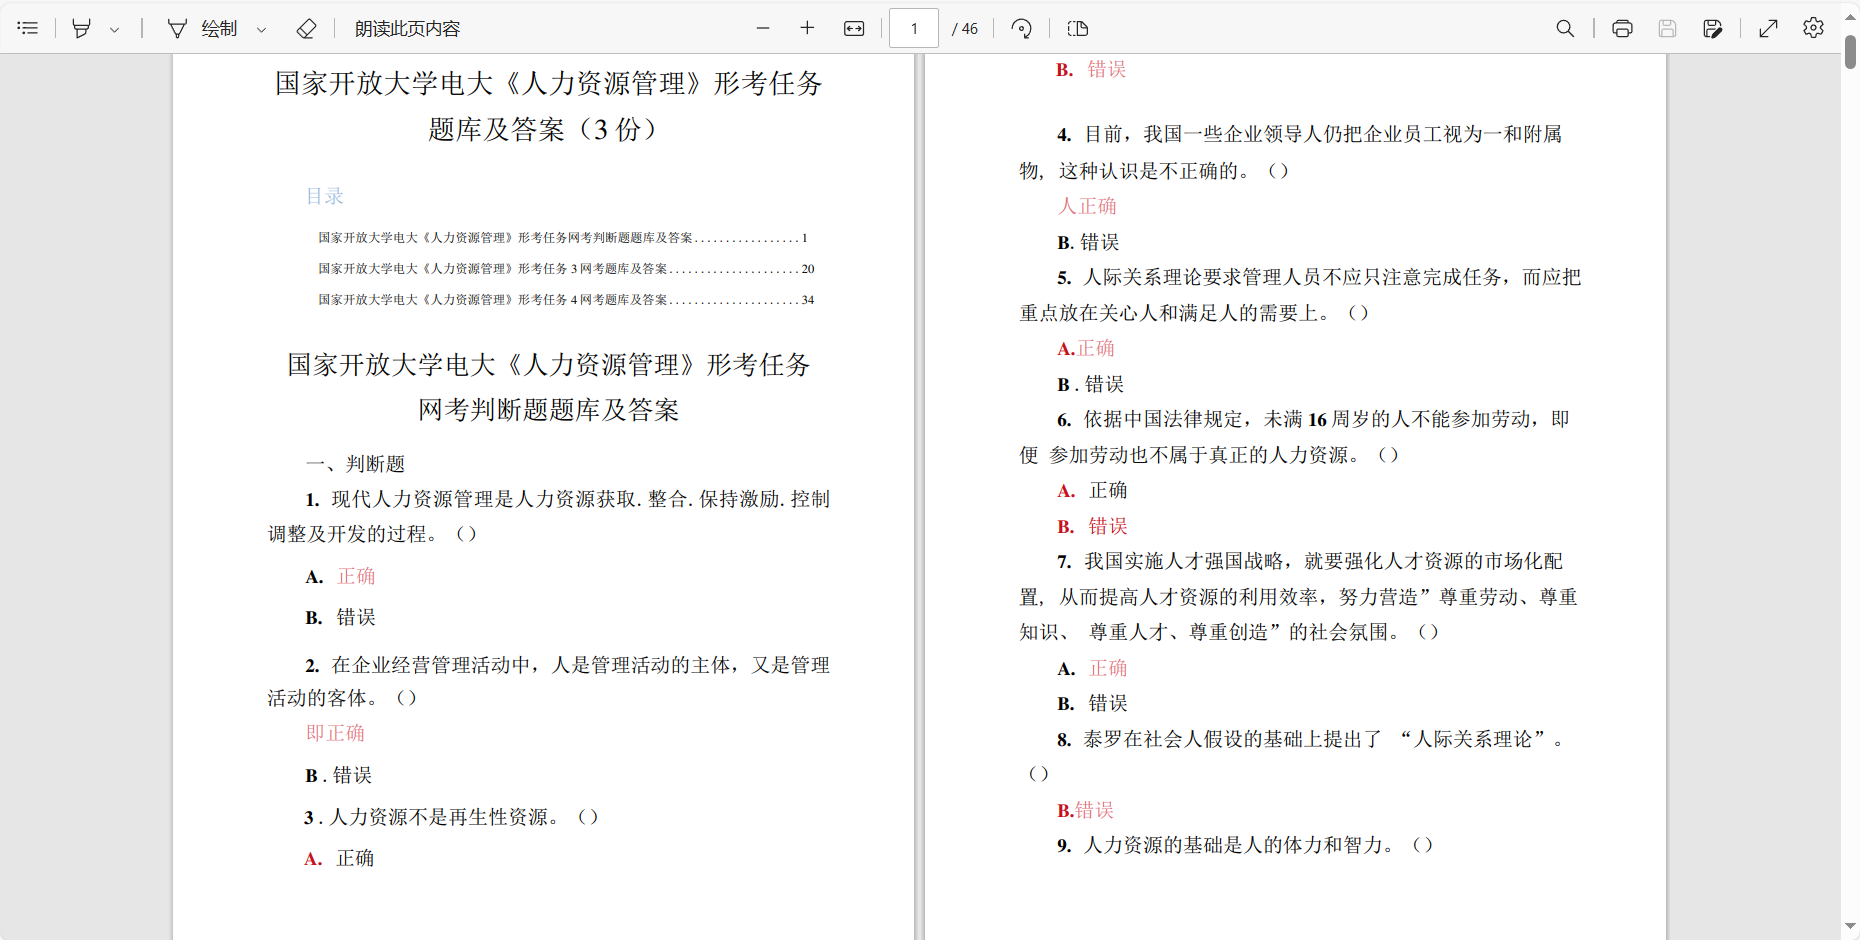Zoom out with the minus icon
The image size is (1860, 940).
point(763,28)
